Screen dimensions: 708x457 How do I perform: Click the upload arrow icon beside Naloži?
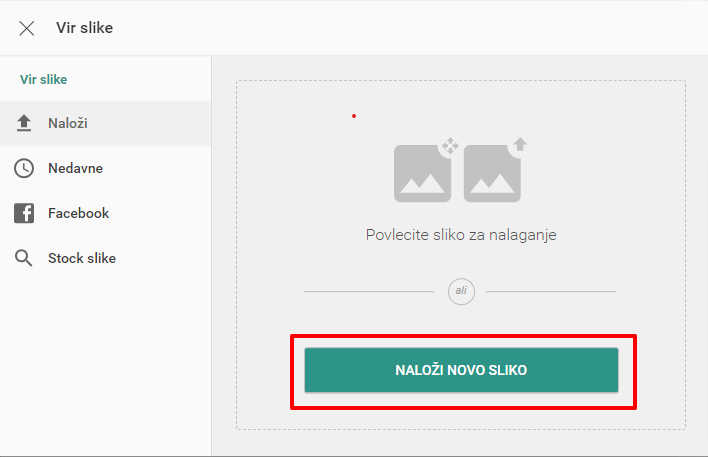[24, 123]
